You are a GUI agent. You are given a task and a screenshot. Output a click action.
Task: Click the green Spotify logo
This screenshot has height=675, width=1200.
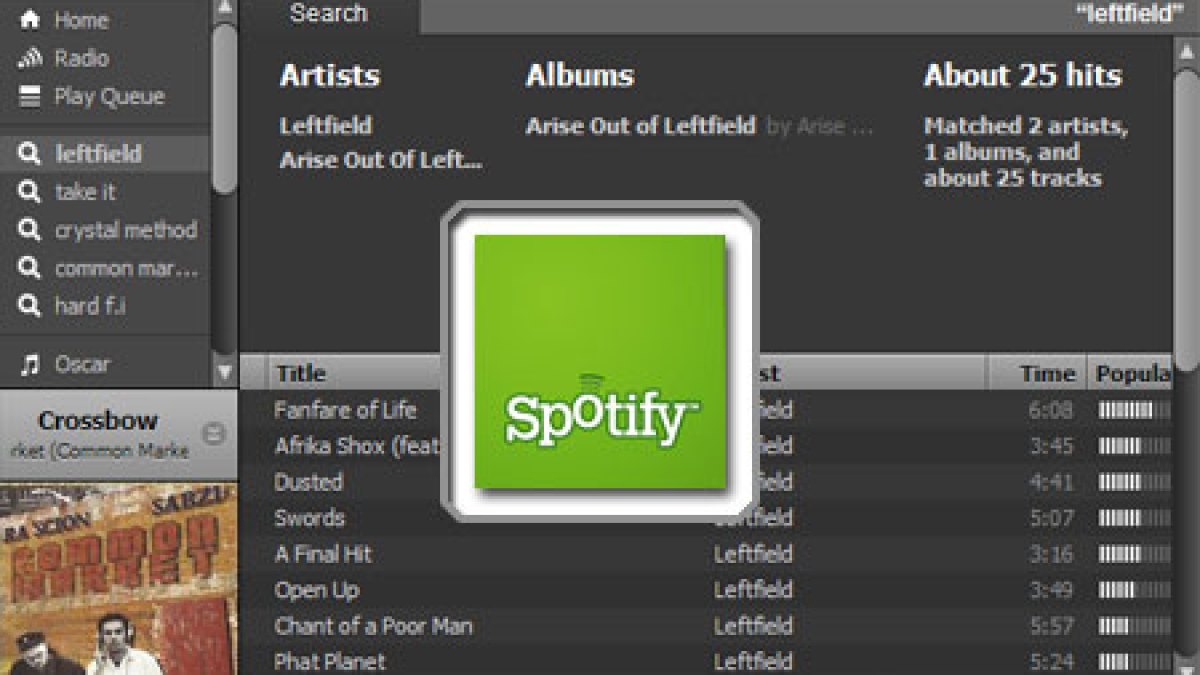(x=599, y=361)
